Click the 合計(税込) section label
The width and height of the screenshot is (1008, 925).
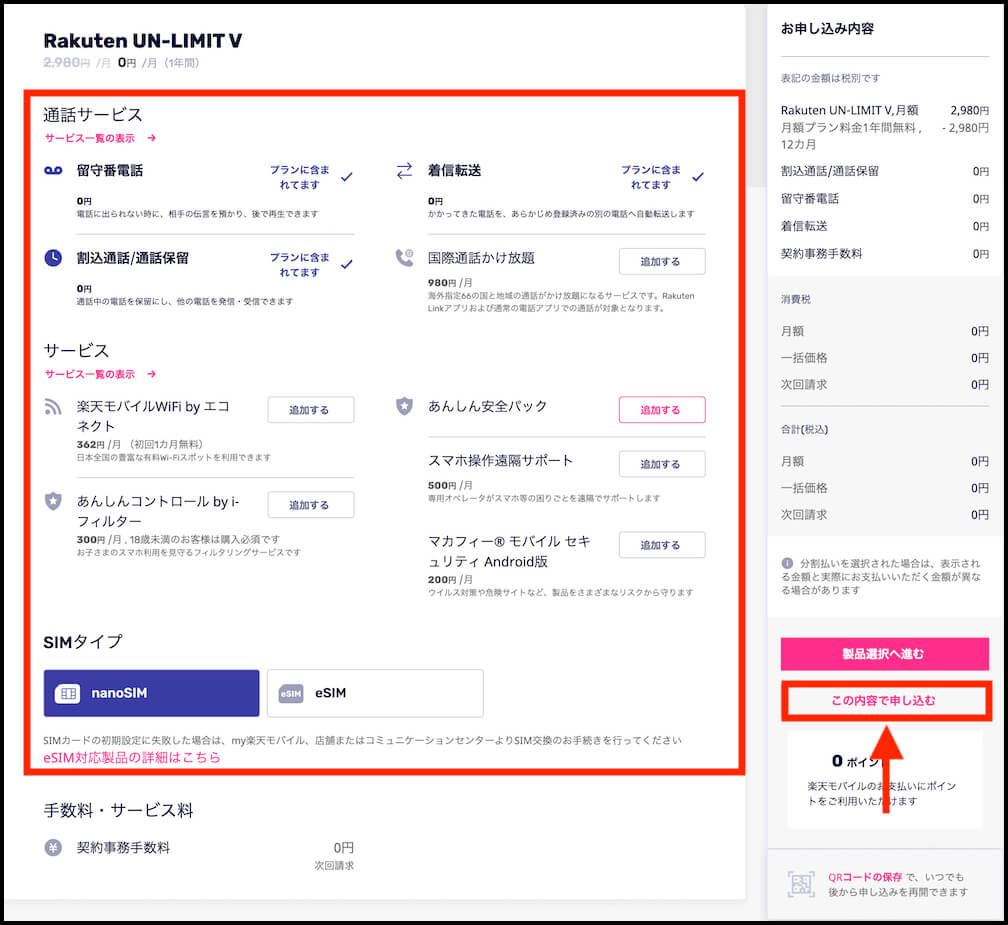(x=804, y=429)
